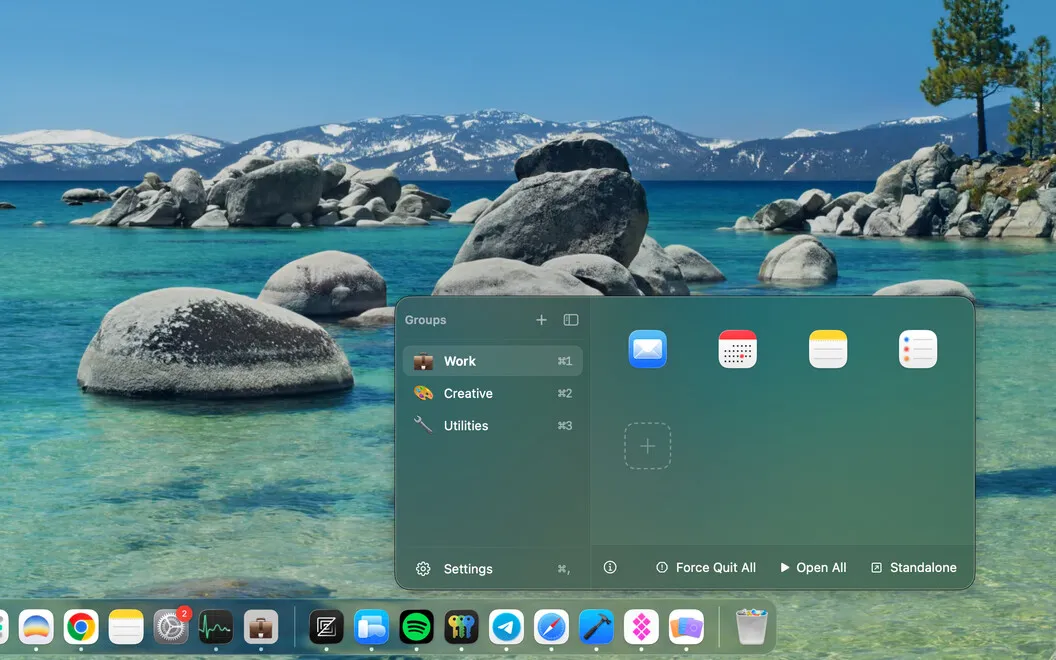The width and height of the screenshot is (1056, 660).
Task: Open Google Chrome from the Dock
Action: pyautogui.click(x=81, y=627)
